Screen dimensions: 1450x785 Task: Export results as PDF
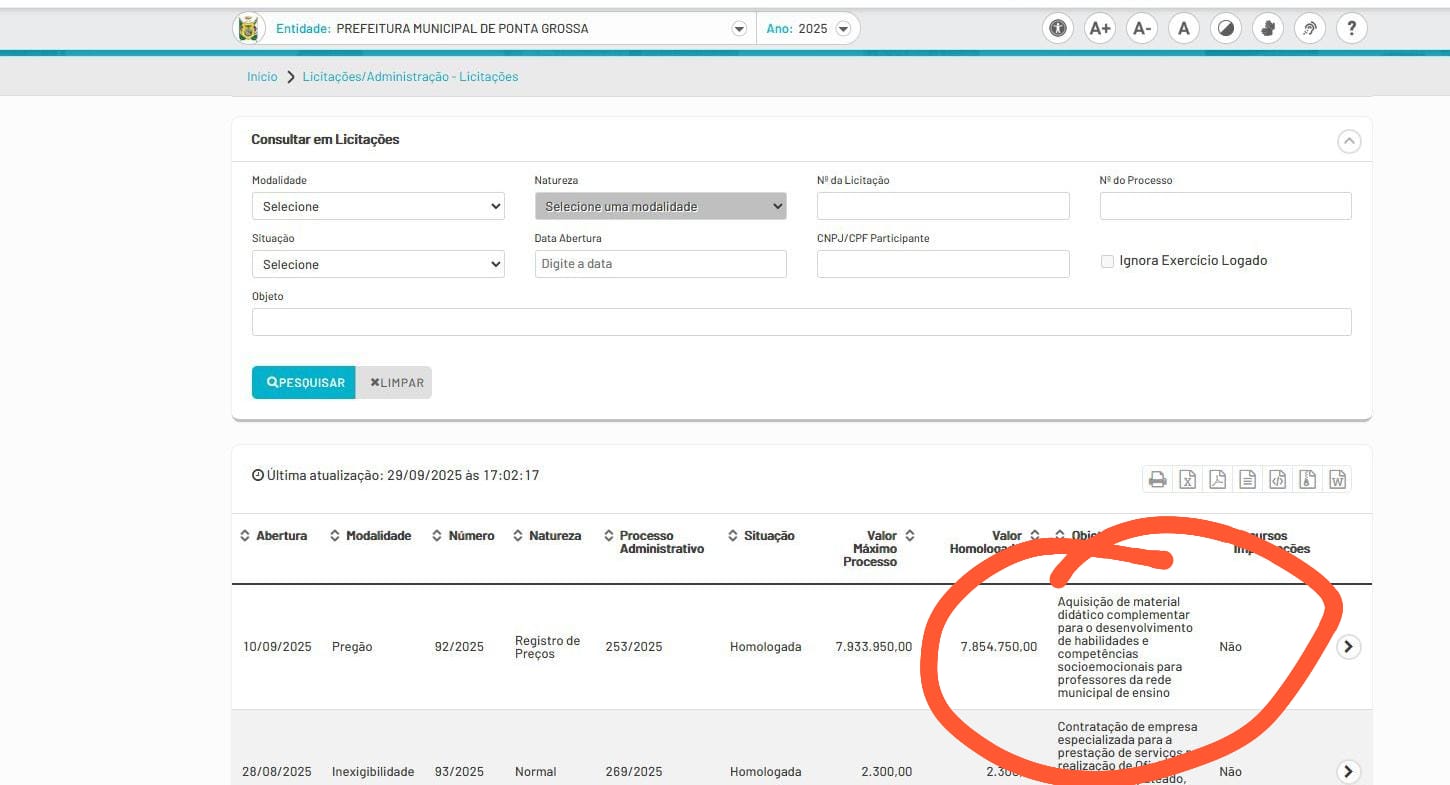(1217, 479)
